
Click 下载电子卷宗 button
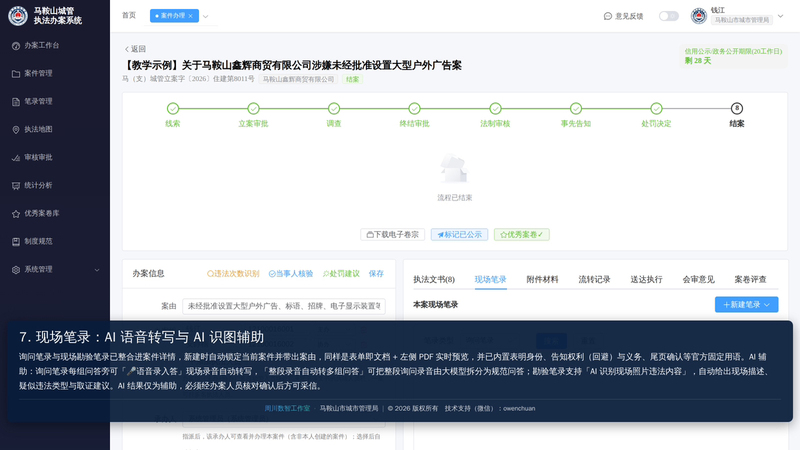click(392, 235)
